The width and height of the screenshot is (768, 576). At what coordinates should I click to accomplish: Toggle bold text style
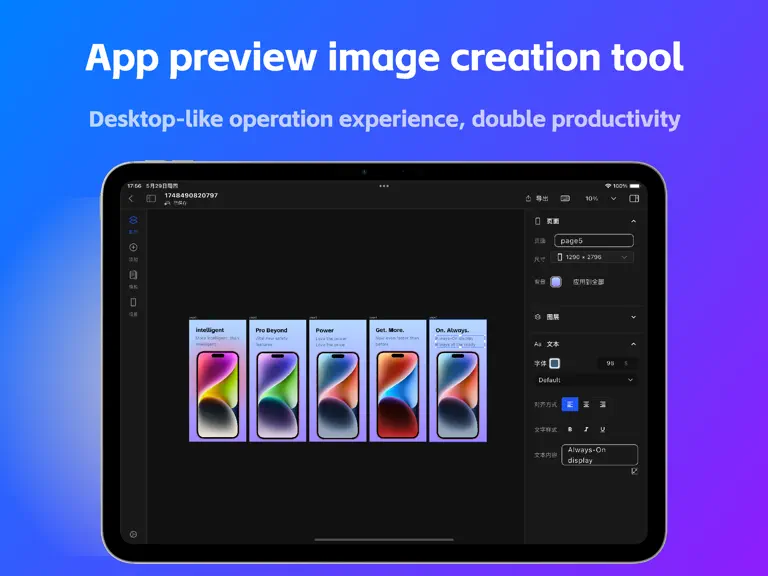570,430
